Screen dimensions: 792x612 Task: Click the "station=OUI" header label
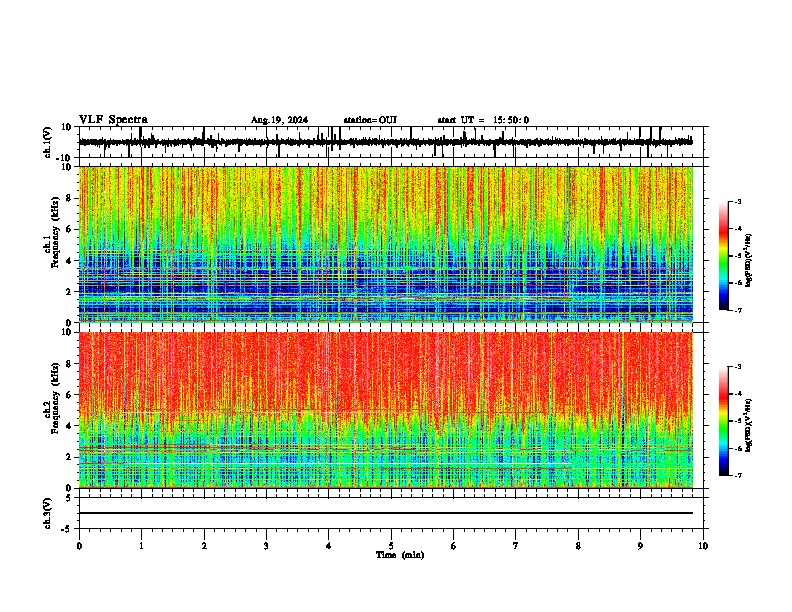pos(370,120)
